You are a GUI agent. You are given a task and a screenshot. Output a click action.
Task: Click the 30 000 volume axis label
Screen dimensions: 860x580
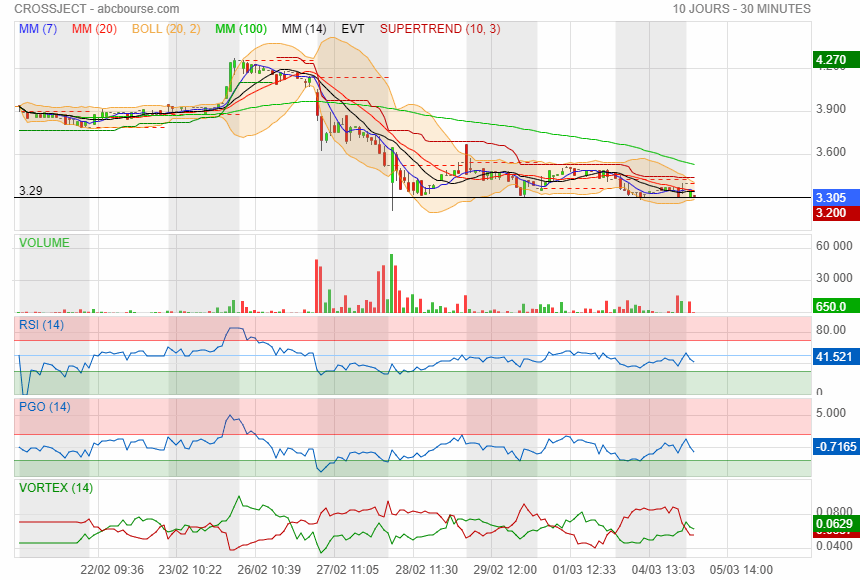[x=834, y=278]
